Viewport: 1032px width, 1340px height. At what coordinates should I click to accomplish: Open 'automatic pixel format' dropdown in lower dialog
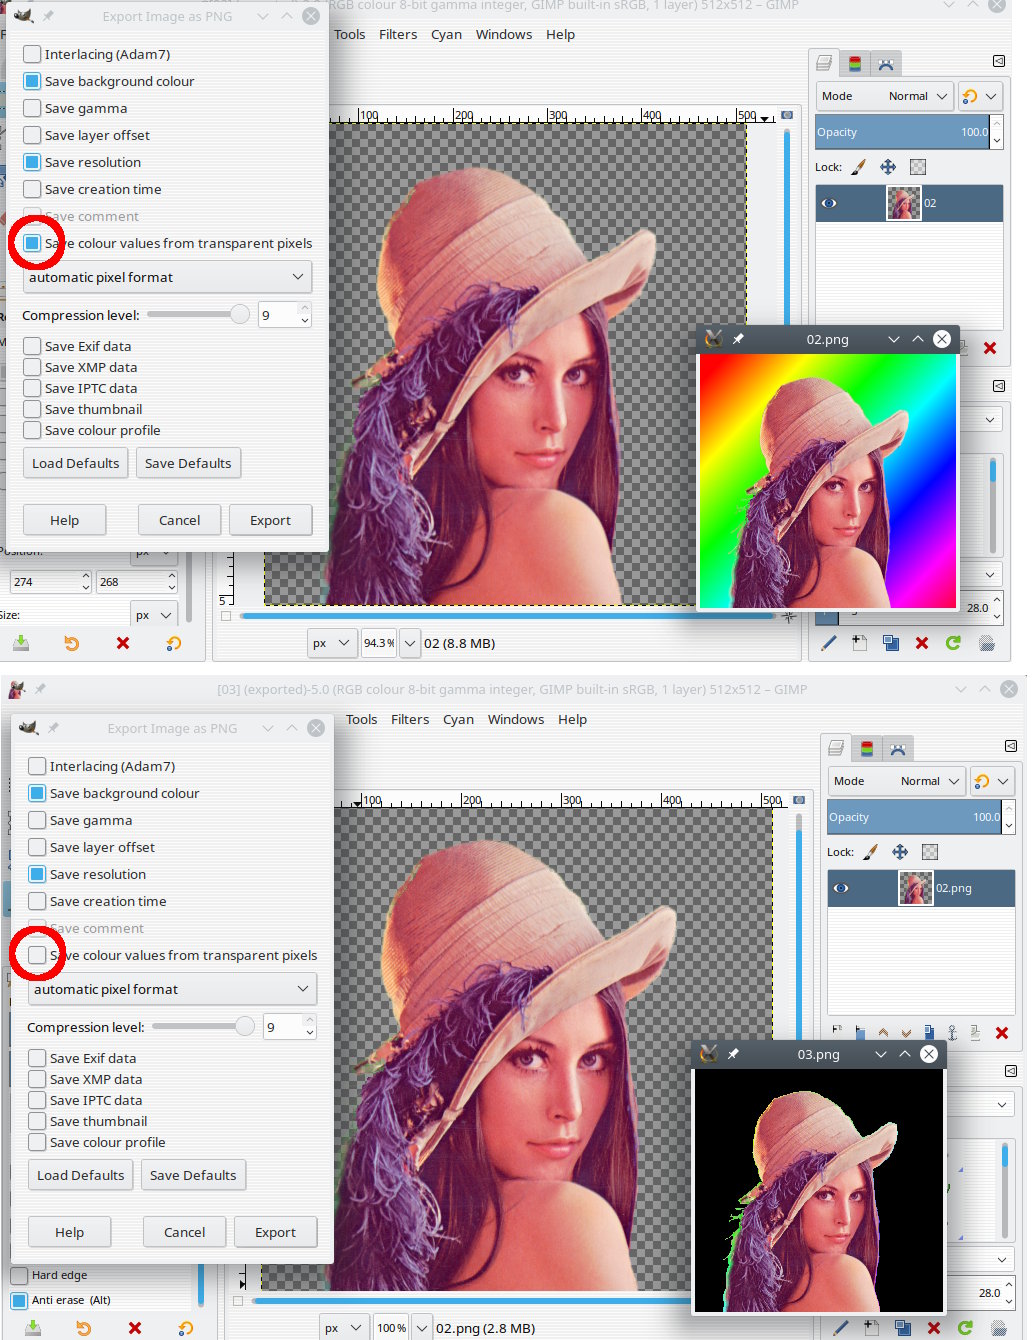point(172,989)
